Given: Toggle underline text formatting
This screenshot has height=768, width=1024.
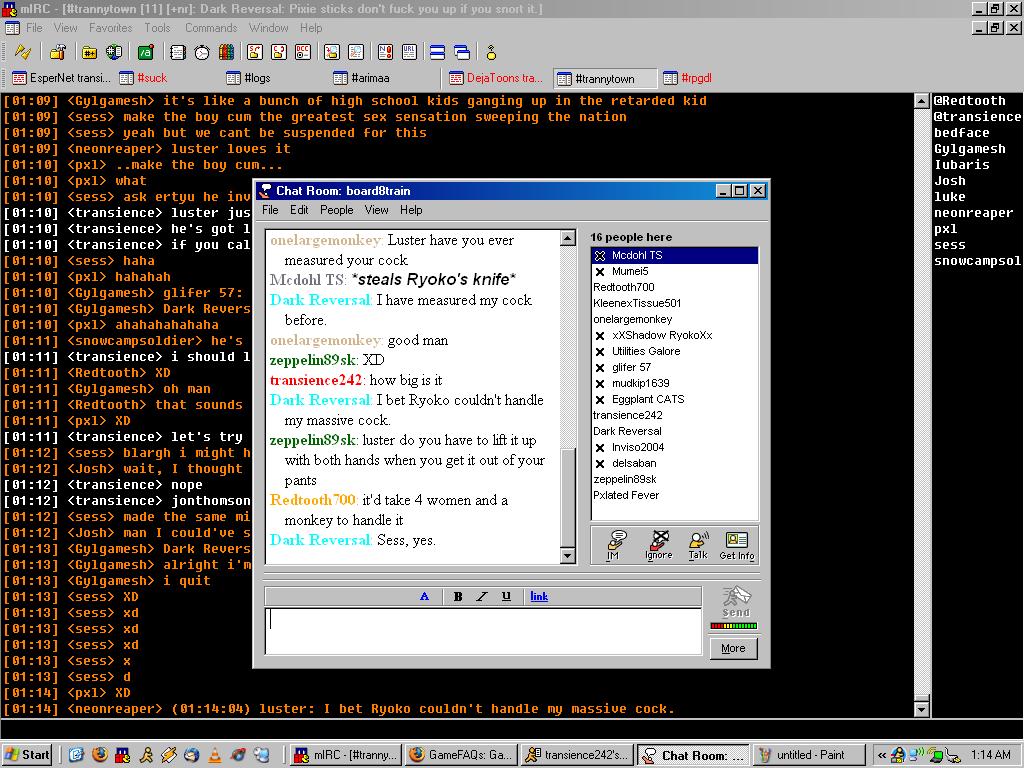Looking at the screenshot, I should pos(506,596).
